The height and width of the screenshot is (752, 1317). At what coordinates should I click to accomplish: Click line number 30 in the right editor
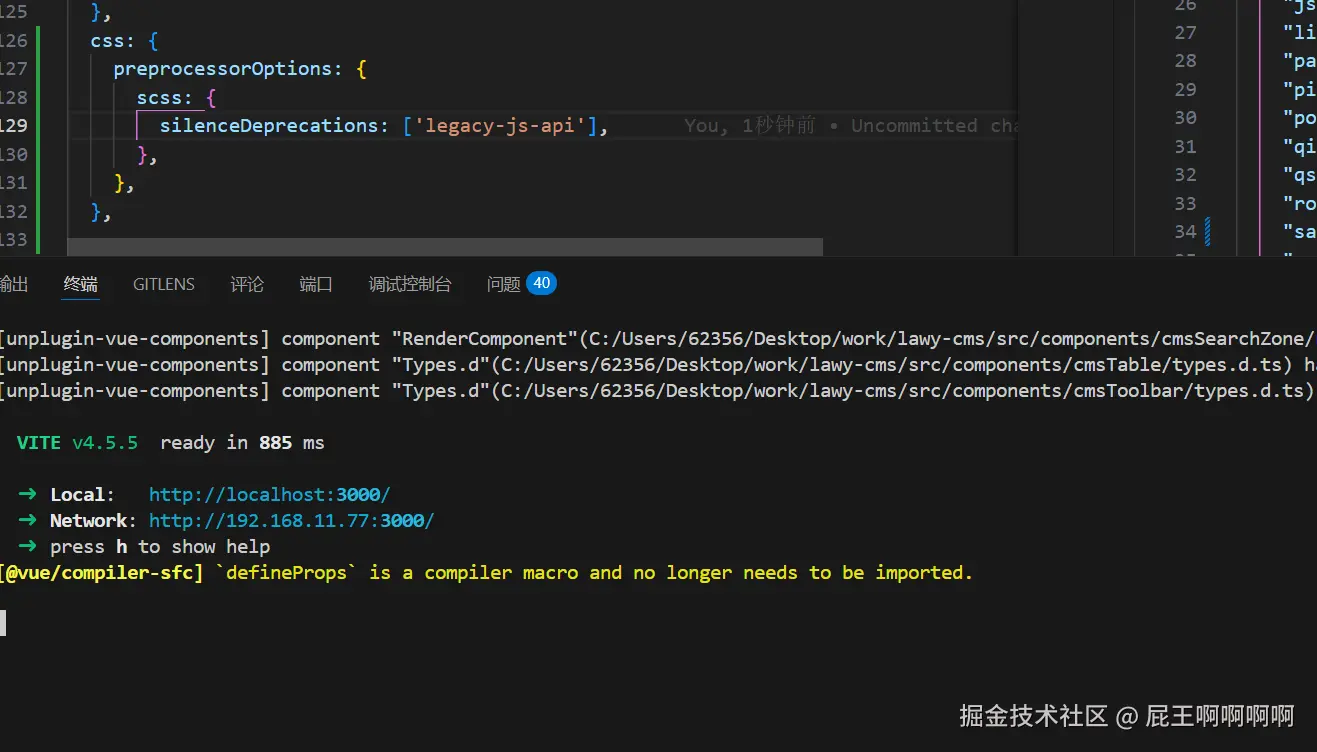pos(1185,118)
